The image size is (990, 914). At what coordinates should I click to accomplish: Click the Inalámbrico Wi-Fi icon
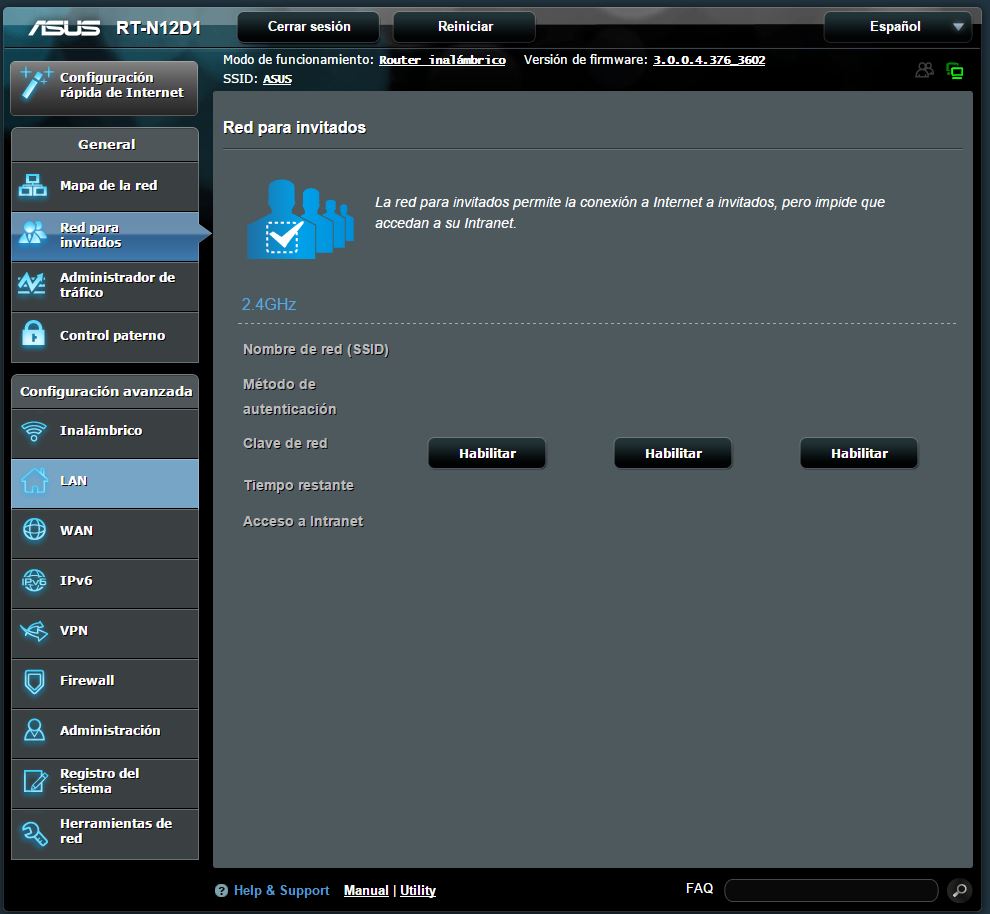tap(34, 431)
